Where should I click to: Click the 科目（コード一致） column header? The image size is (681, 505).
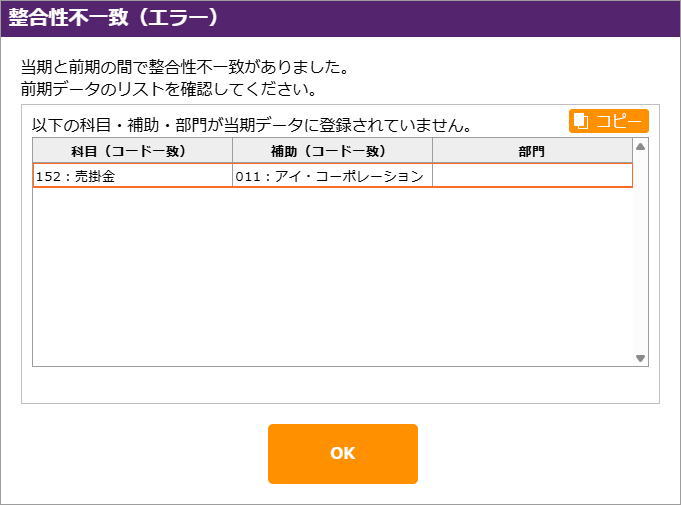tap(133, 151)
